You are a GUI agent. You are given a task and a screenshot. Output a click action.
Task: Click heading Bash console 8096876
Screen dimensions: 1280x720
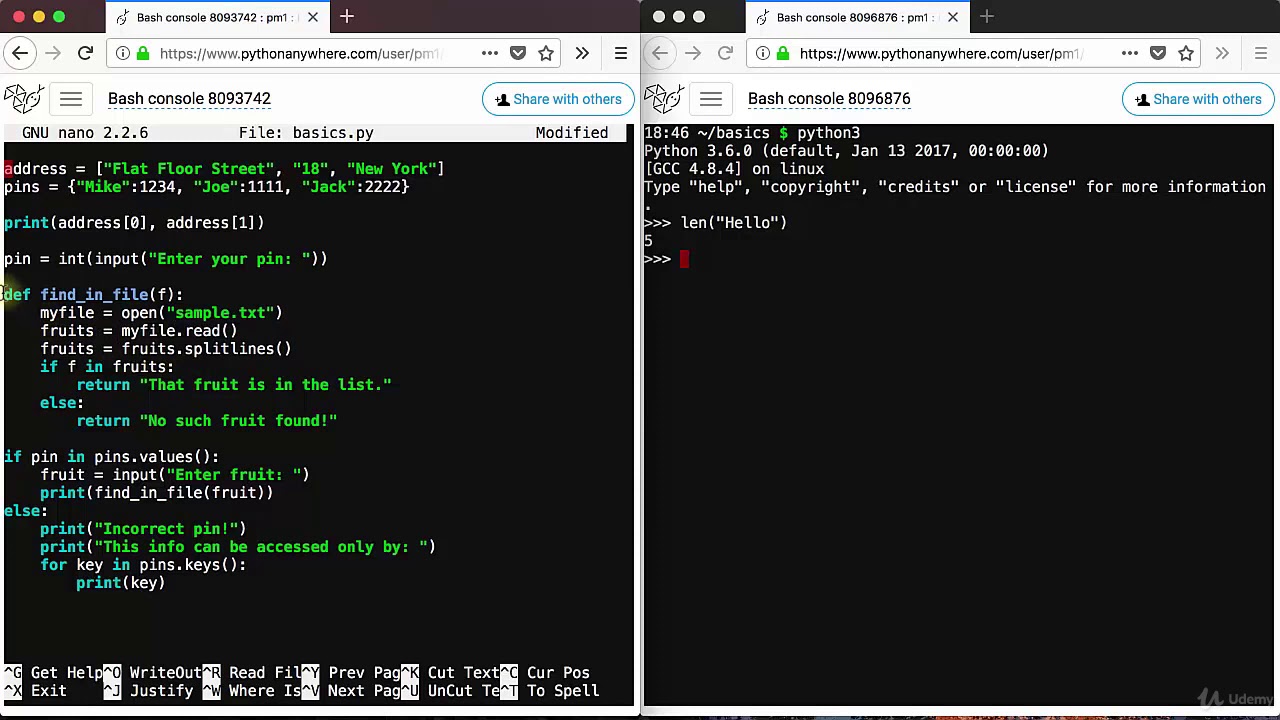[829, 99]
